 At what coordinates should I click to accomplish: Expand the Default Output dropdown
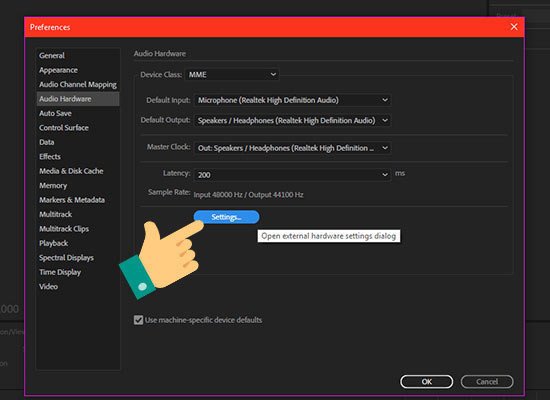pos(293,120)
